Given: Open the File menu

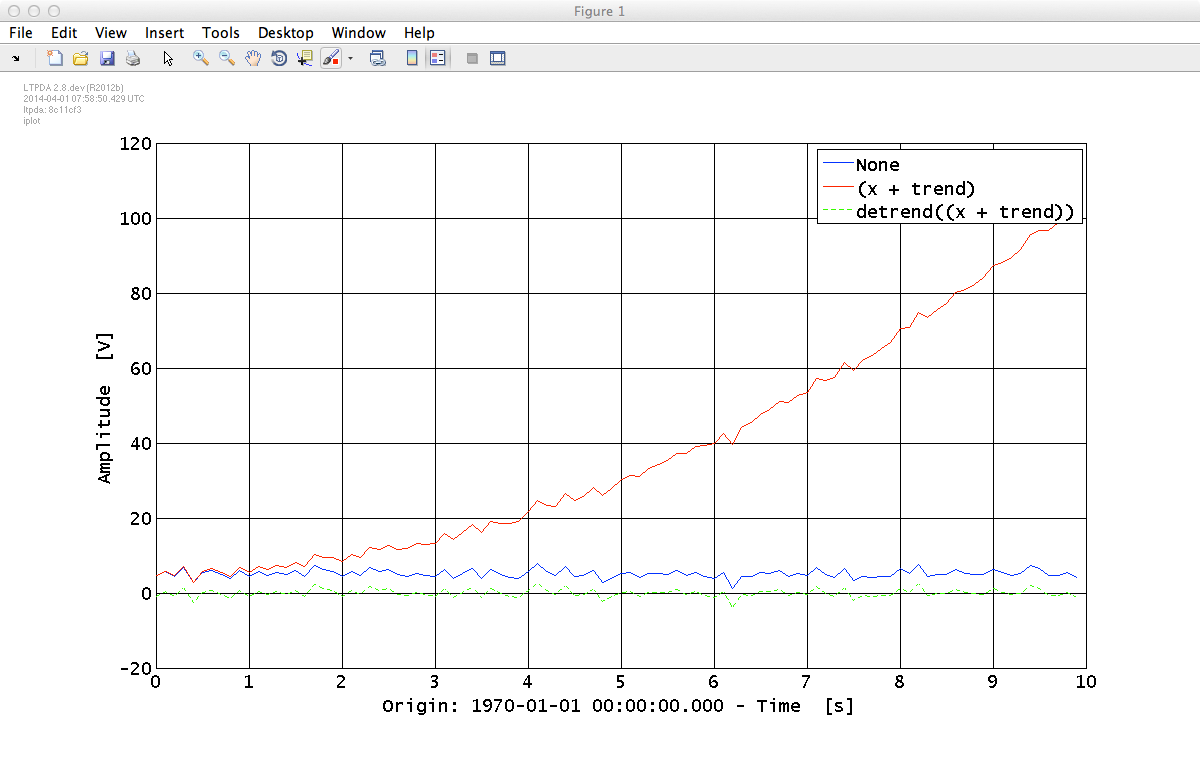Looking at the screenshot, I should (20, 33).
